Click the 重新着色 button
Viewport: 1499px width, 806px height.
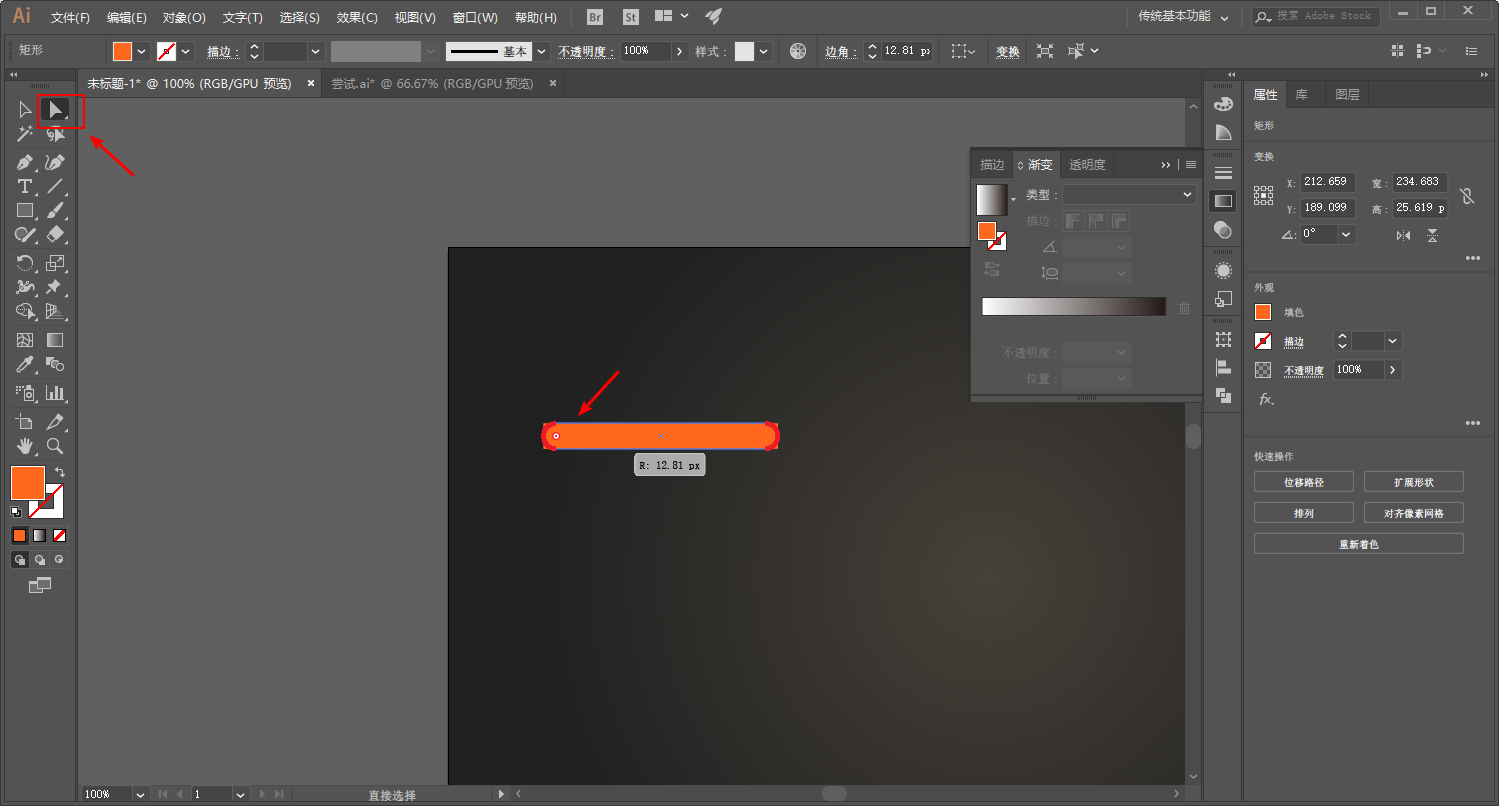tap(1359, 544)
